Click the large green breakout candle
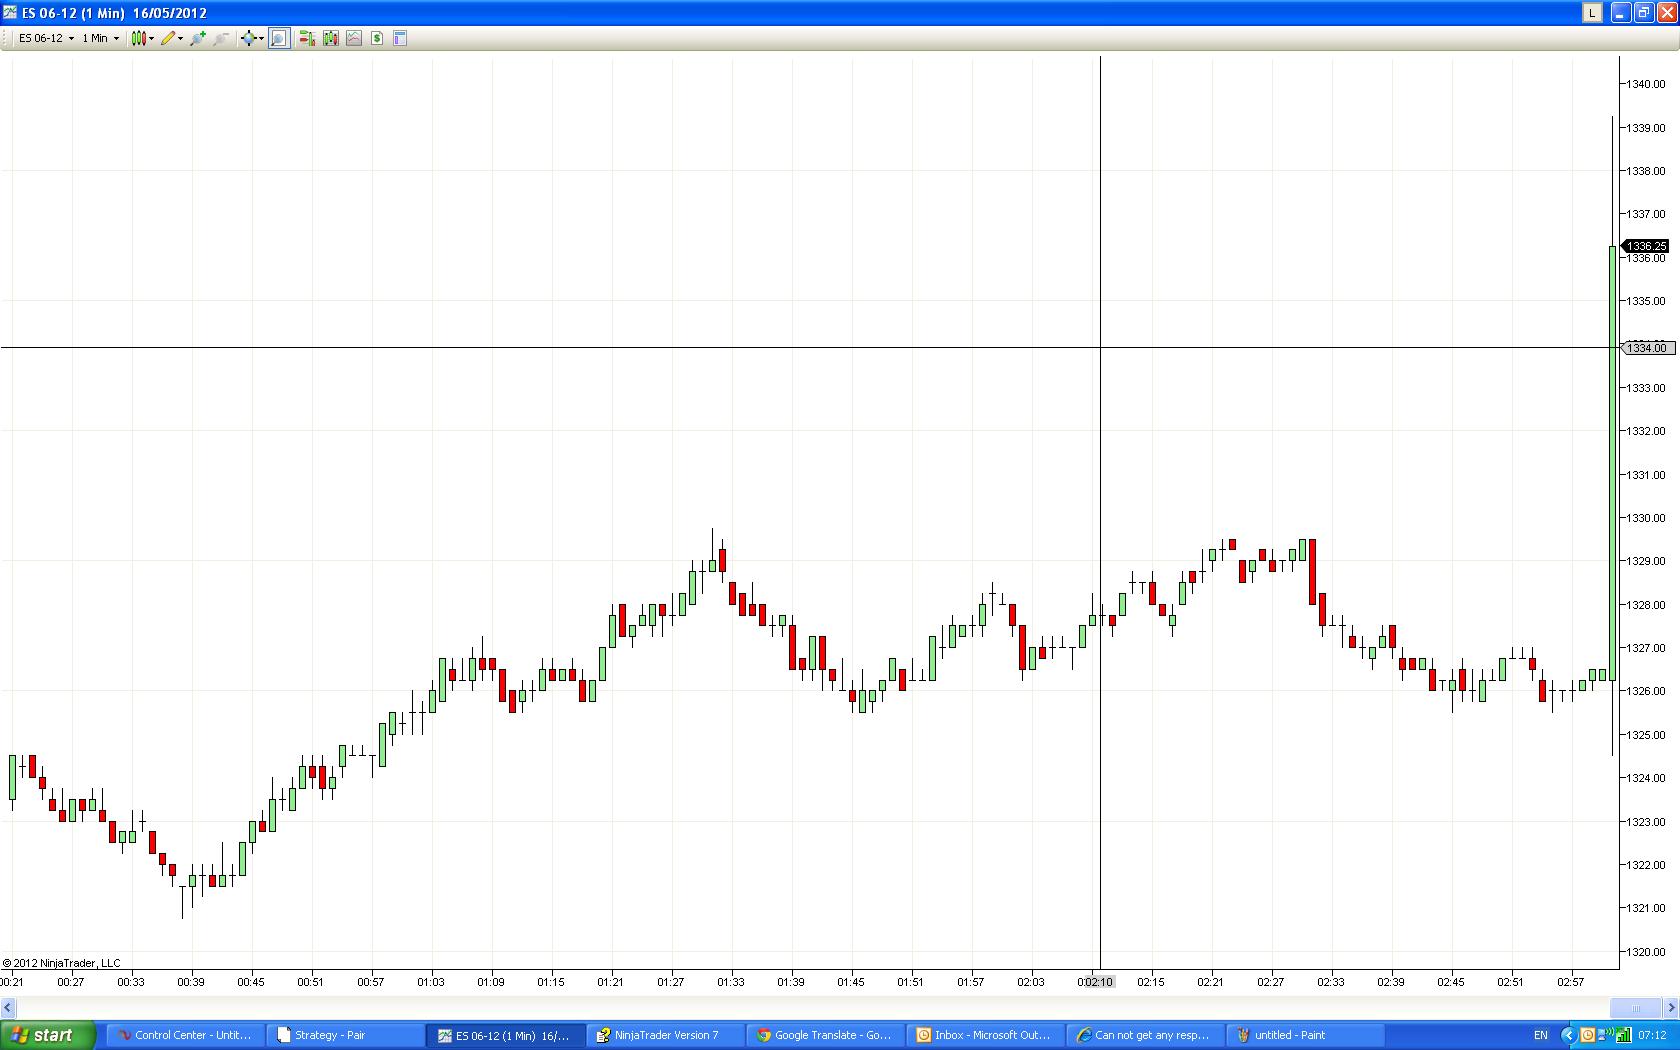The image size is (1680, 1050). tap(1612, 463)
